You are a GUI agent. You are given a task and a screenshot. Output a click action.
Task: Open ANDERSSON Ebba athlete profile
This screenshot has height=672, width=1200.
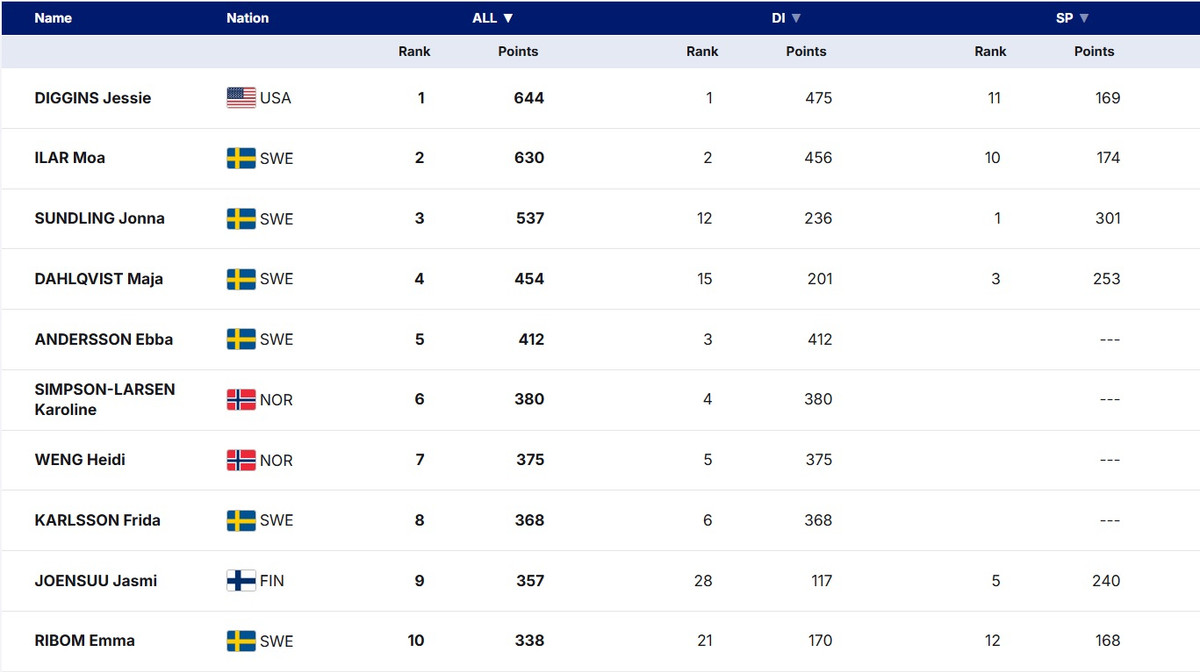point(104,339)
